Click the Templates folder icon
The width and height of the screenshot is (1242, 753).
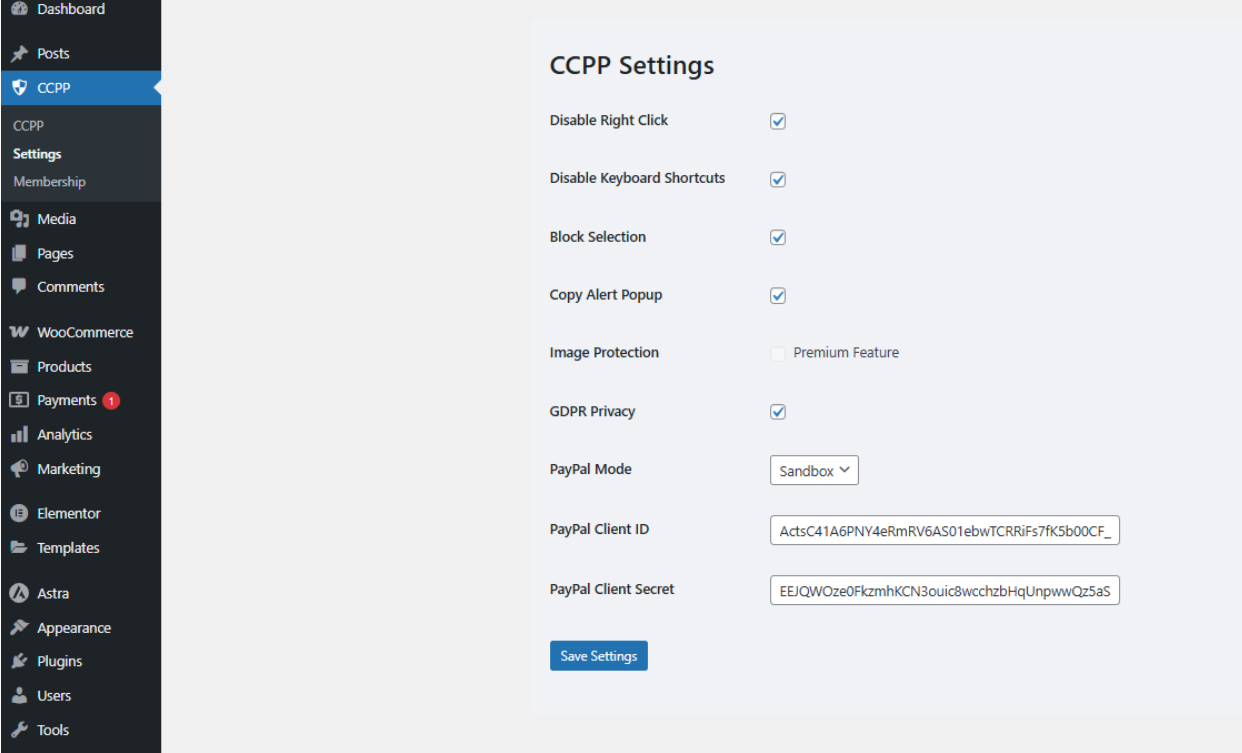[19, 548]
